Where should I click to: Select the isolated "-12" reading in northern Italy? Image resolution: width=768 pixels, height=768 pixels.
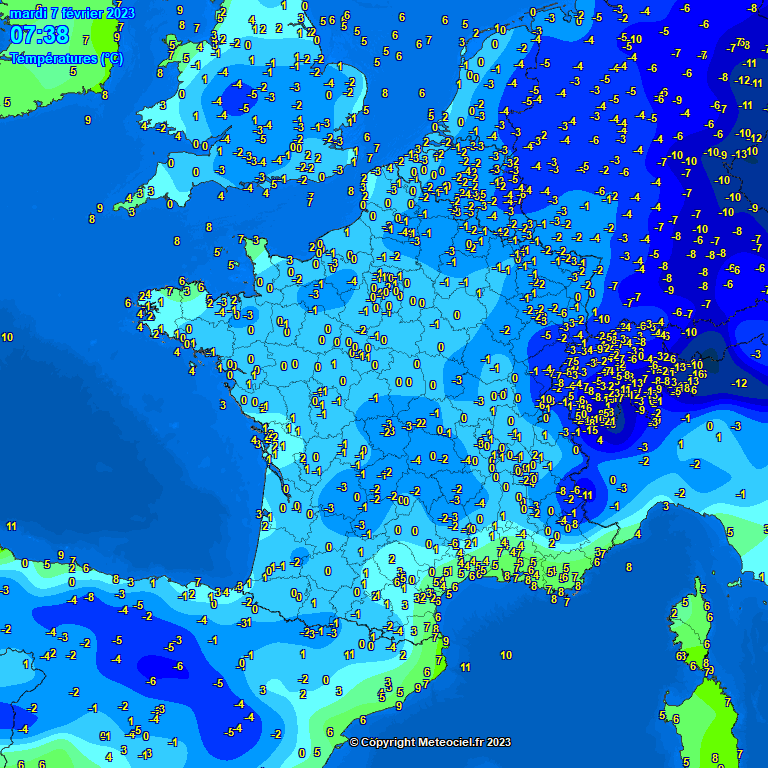click(x=740, y=384)
